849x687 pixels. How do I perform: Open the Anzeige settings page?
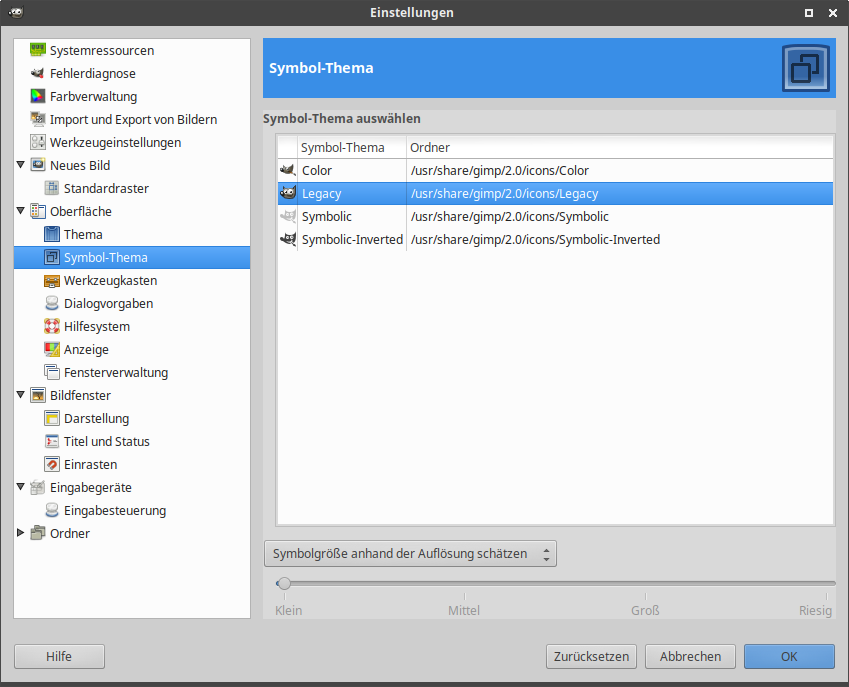coord(86,349)
